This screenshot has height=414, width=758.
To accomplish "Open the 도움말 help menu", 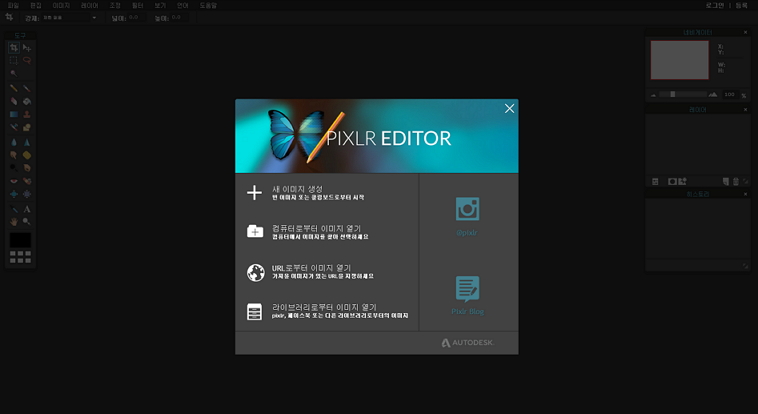I will coord(208,5).
